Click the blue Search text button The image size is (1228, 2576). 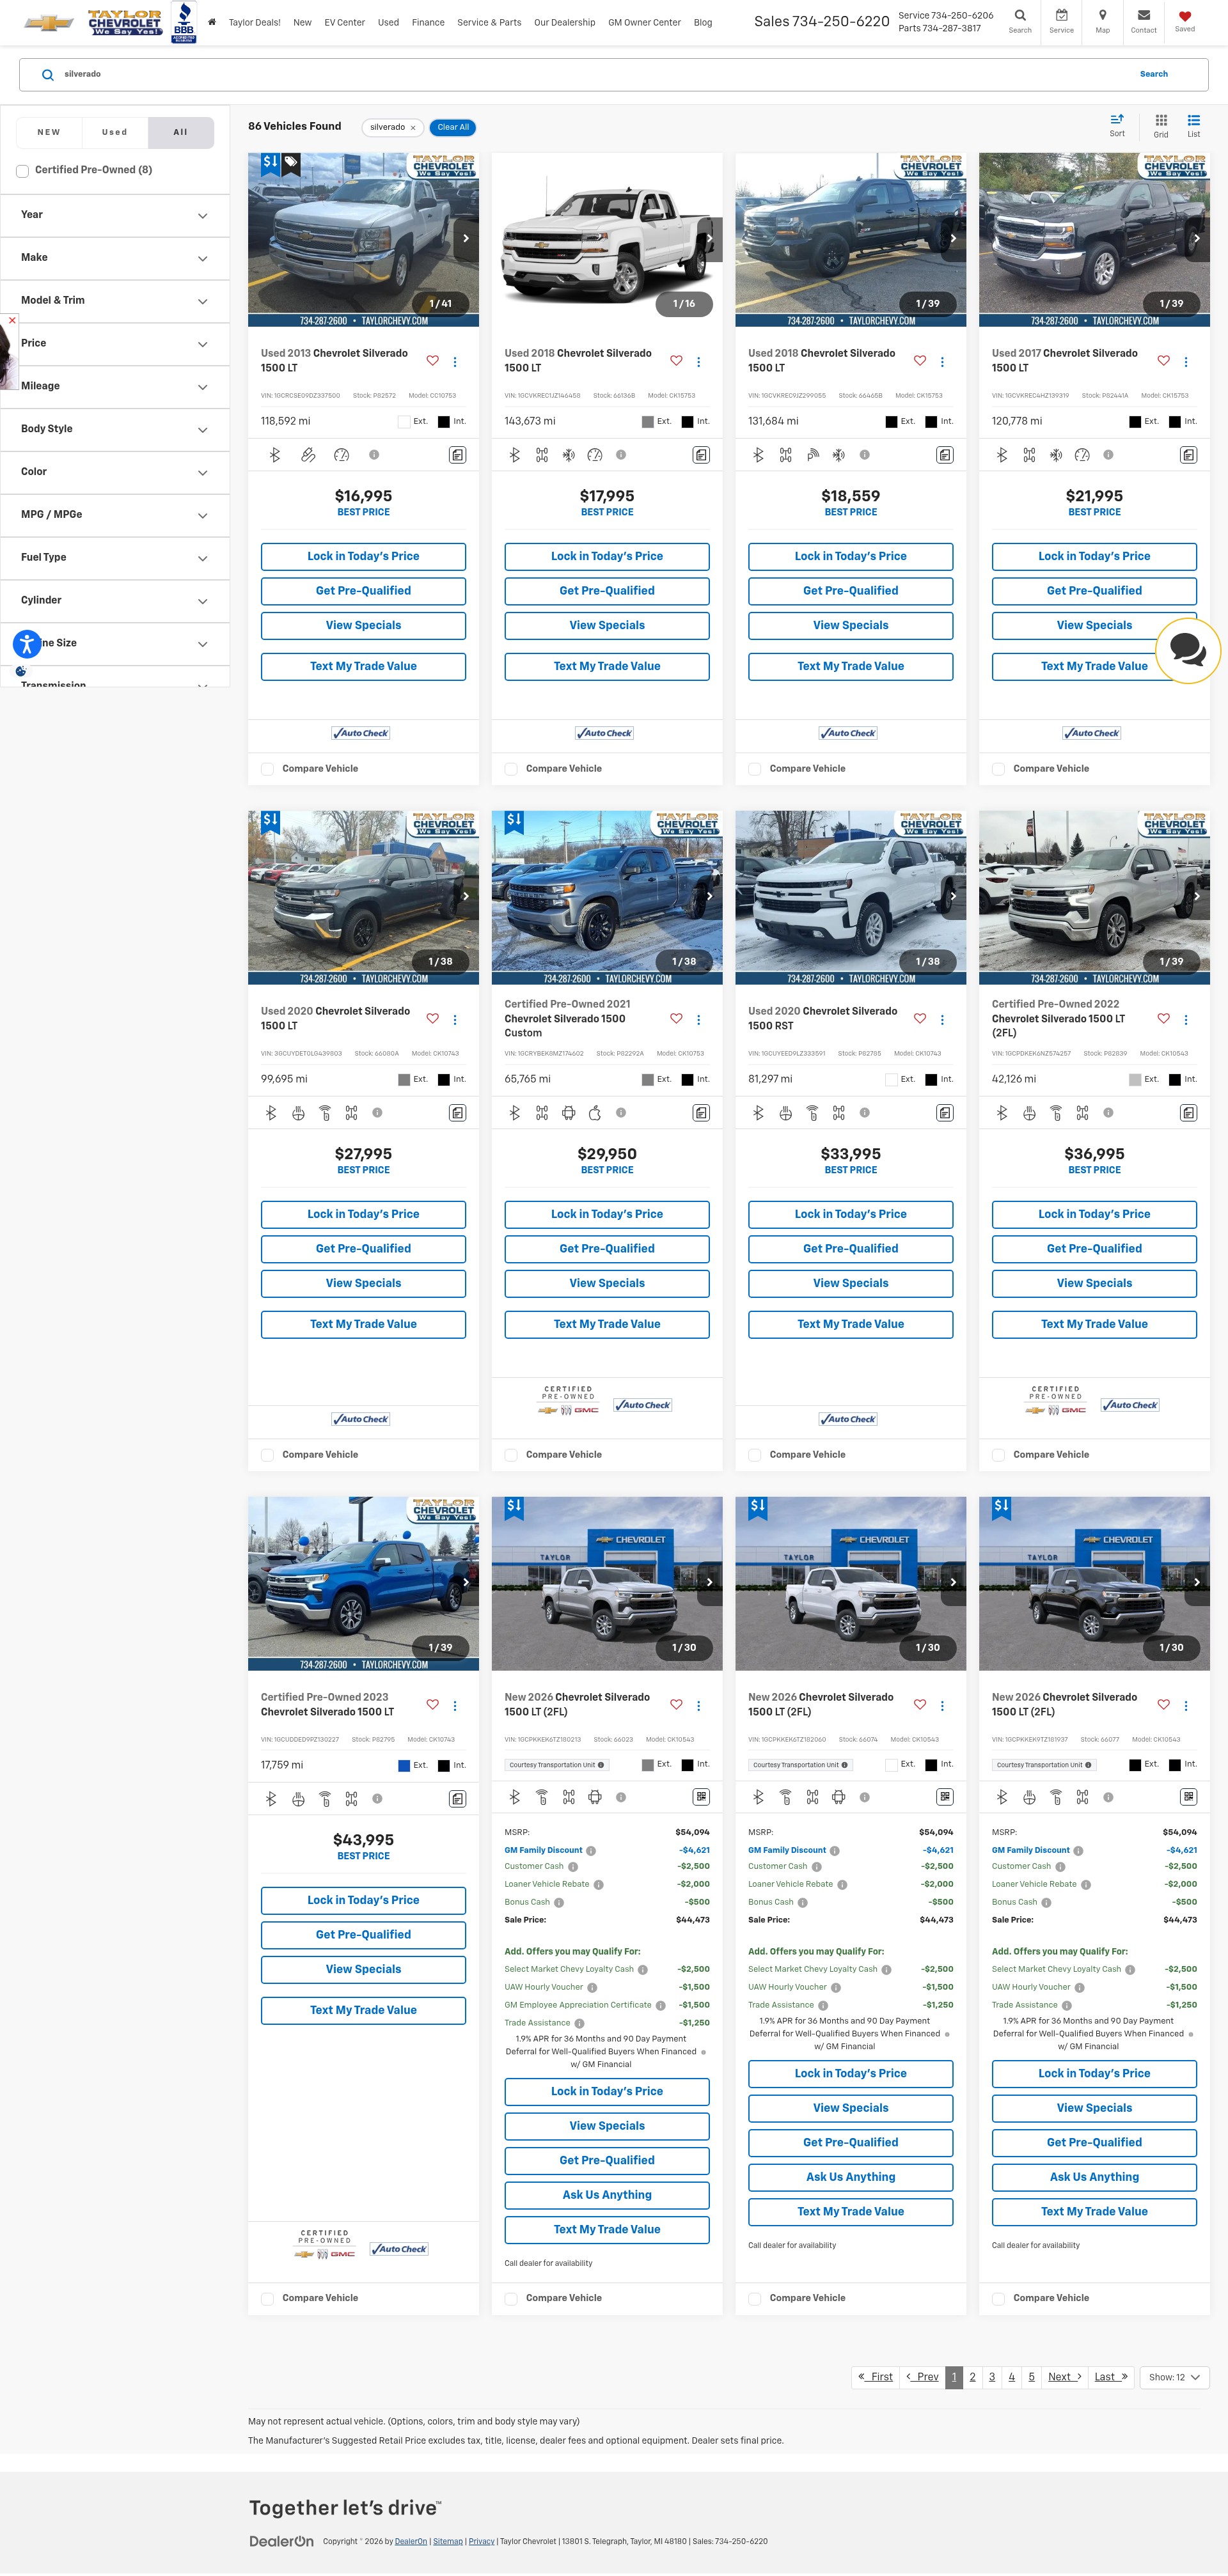[1153, 74]
